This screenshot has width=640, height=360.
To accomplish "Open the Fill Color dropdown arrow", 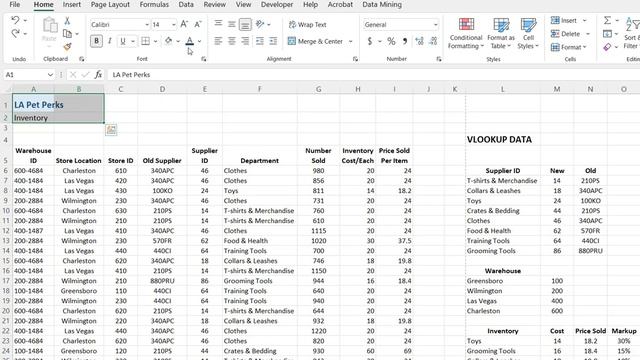I will (178, 41).
